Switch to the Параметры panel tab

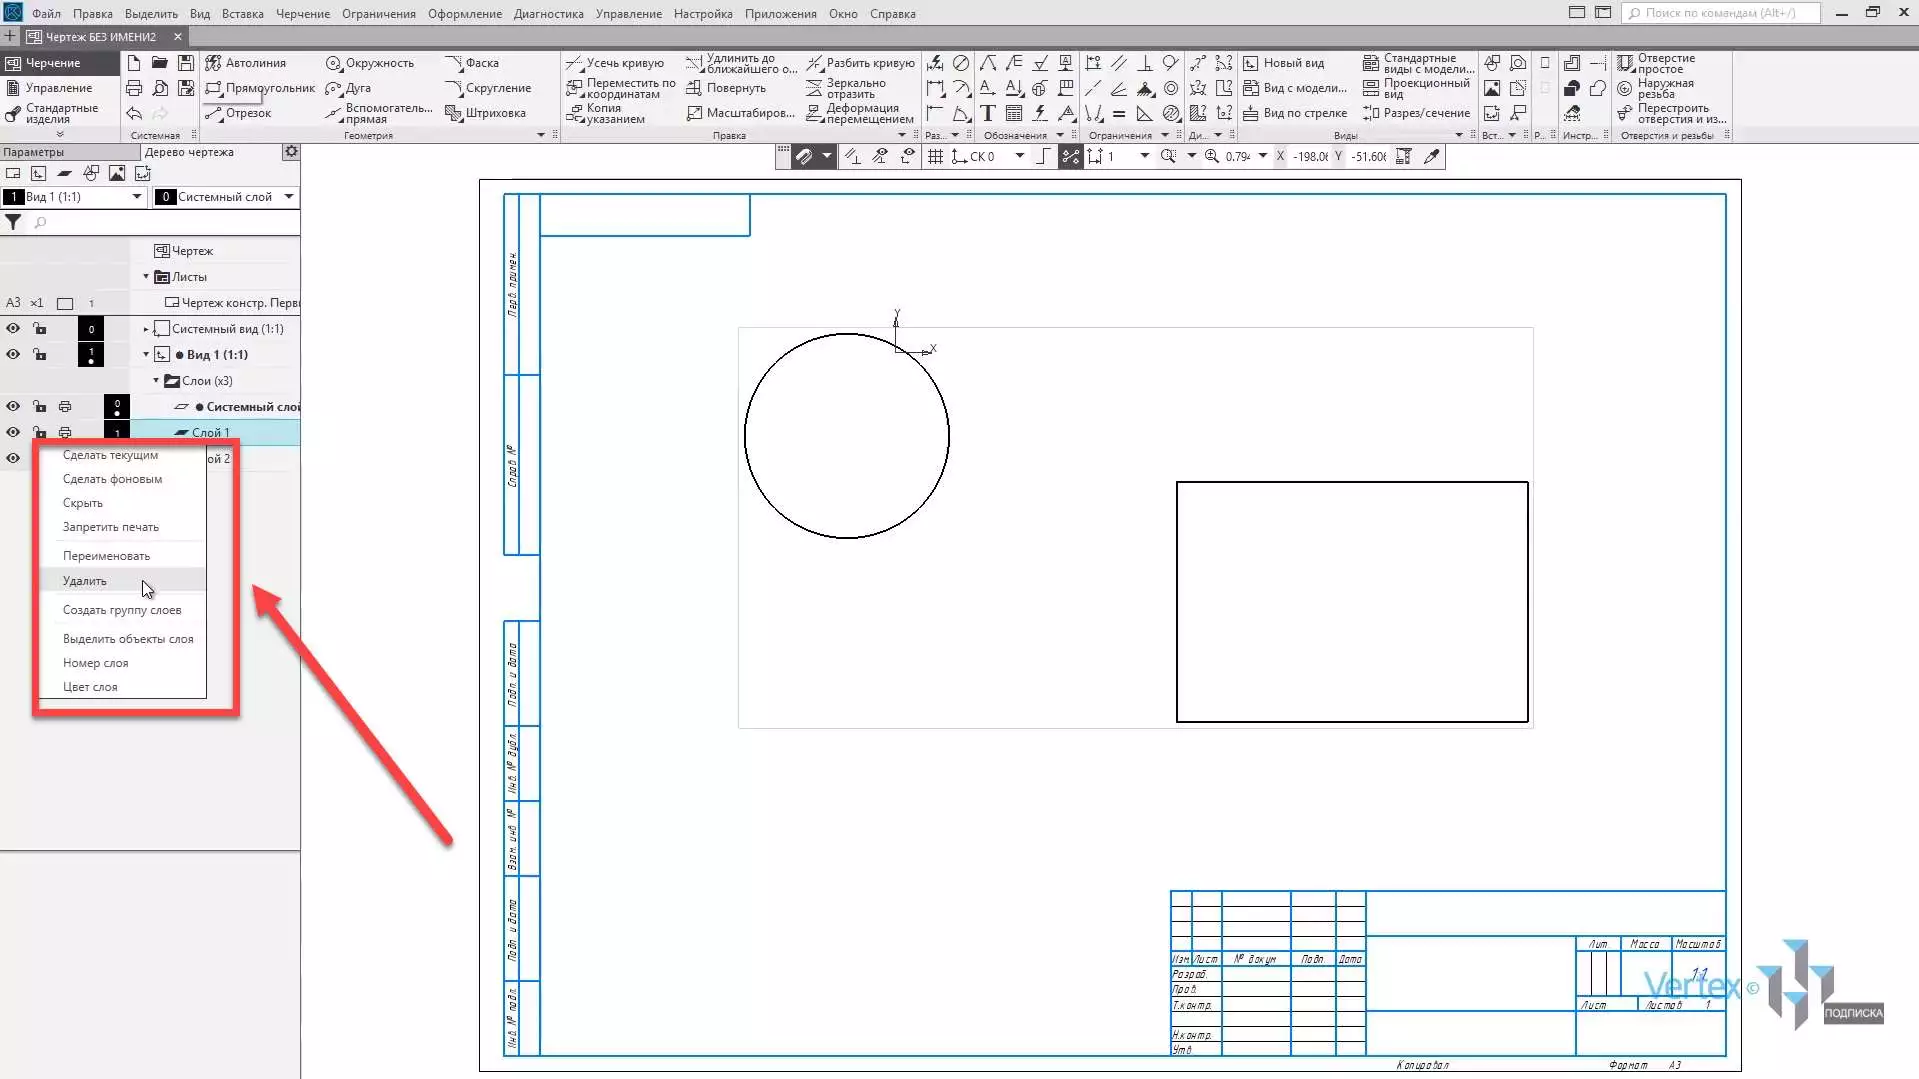(34, 152)
